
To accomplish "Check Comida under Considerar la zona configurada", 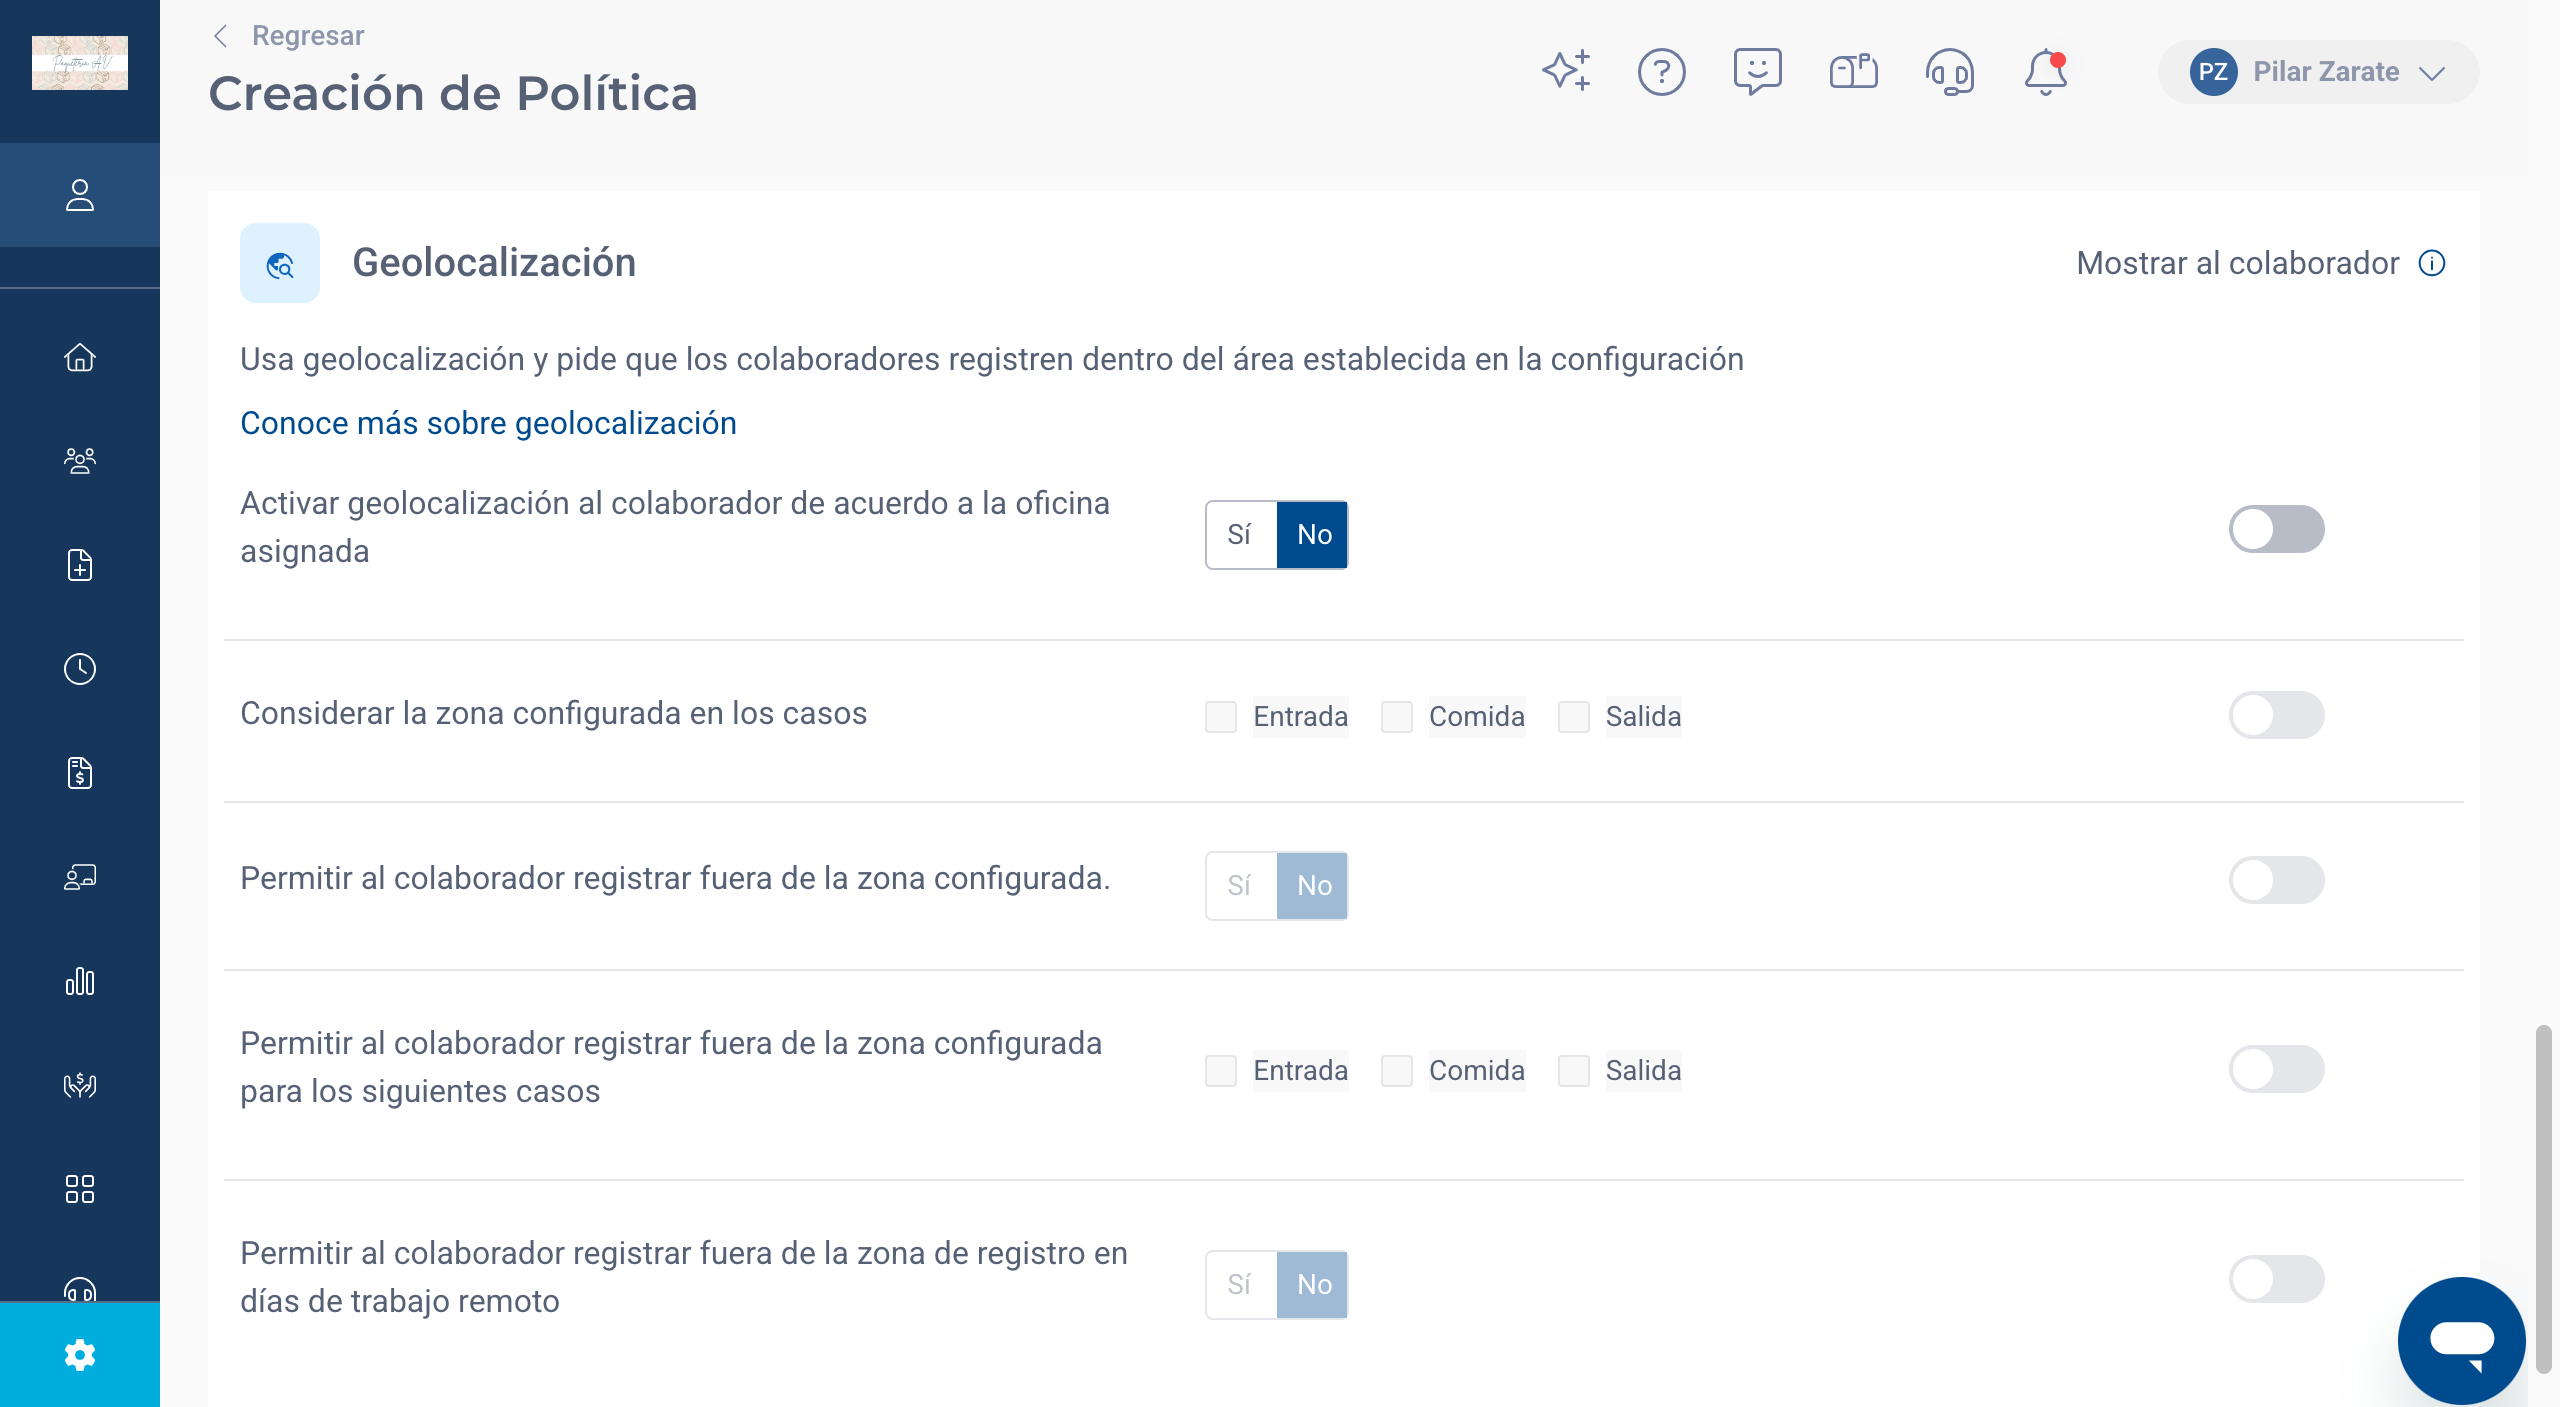I will (x=1397, y=716).
